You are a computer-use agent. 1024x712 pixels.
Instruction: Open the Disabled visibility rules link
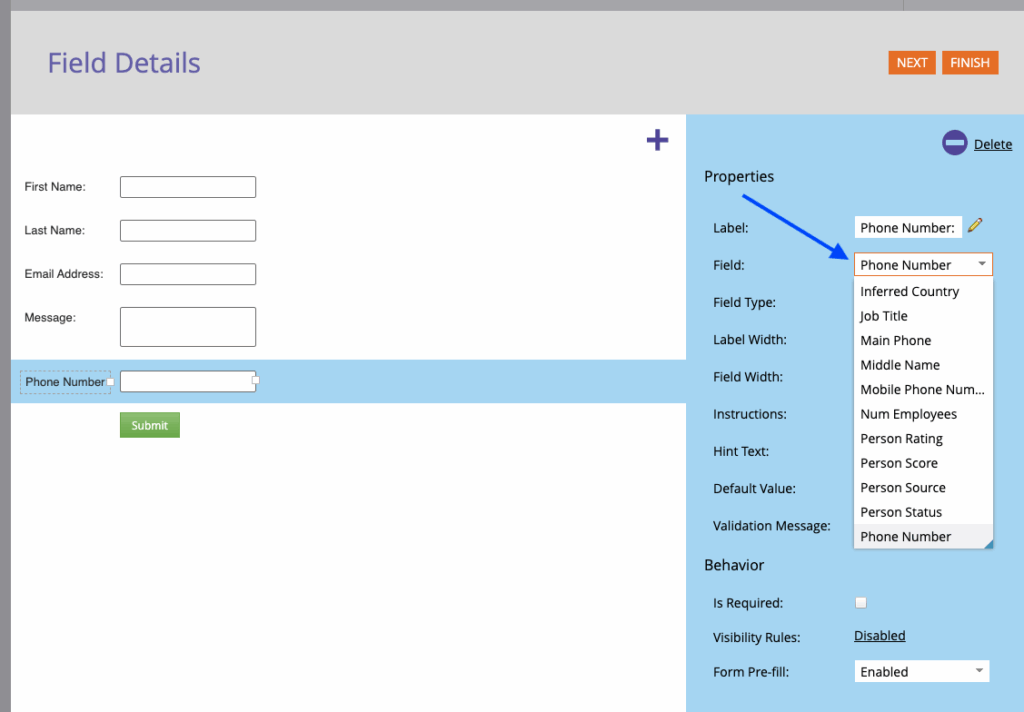pos(879,636)
